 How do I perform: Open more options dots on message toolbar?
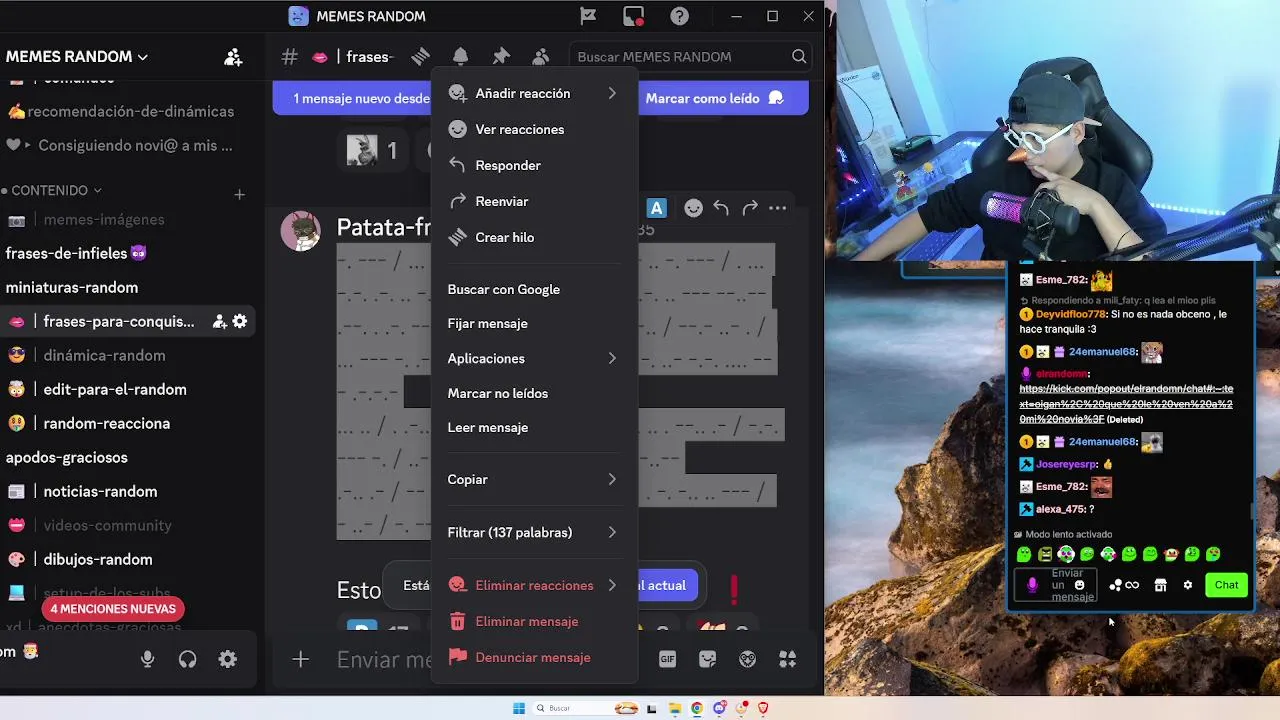tap(777, 208)
